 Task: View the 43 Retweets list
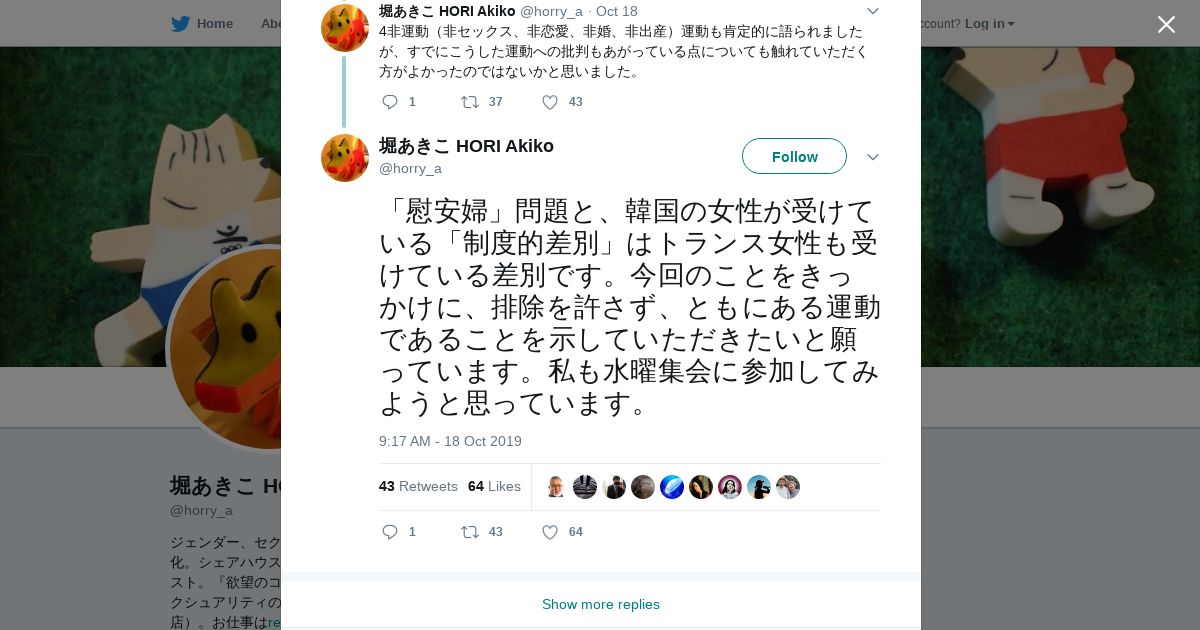click(418, 486)
